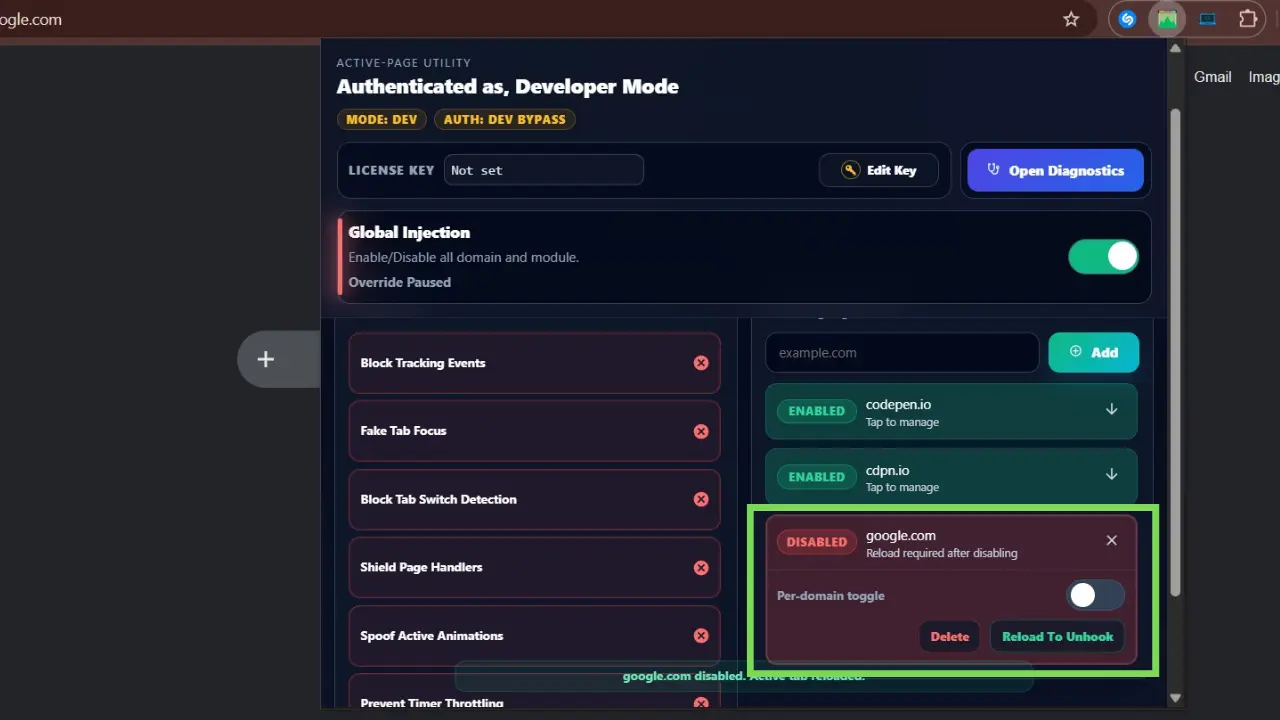Click the red X on Block Tracking Events
This screenshot has width=1280, height=720.
tap(701, 363)
